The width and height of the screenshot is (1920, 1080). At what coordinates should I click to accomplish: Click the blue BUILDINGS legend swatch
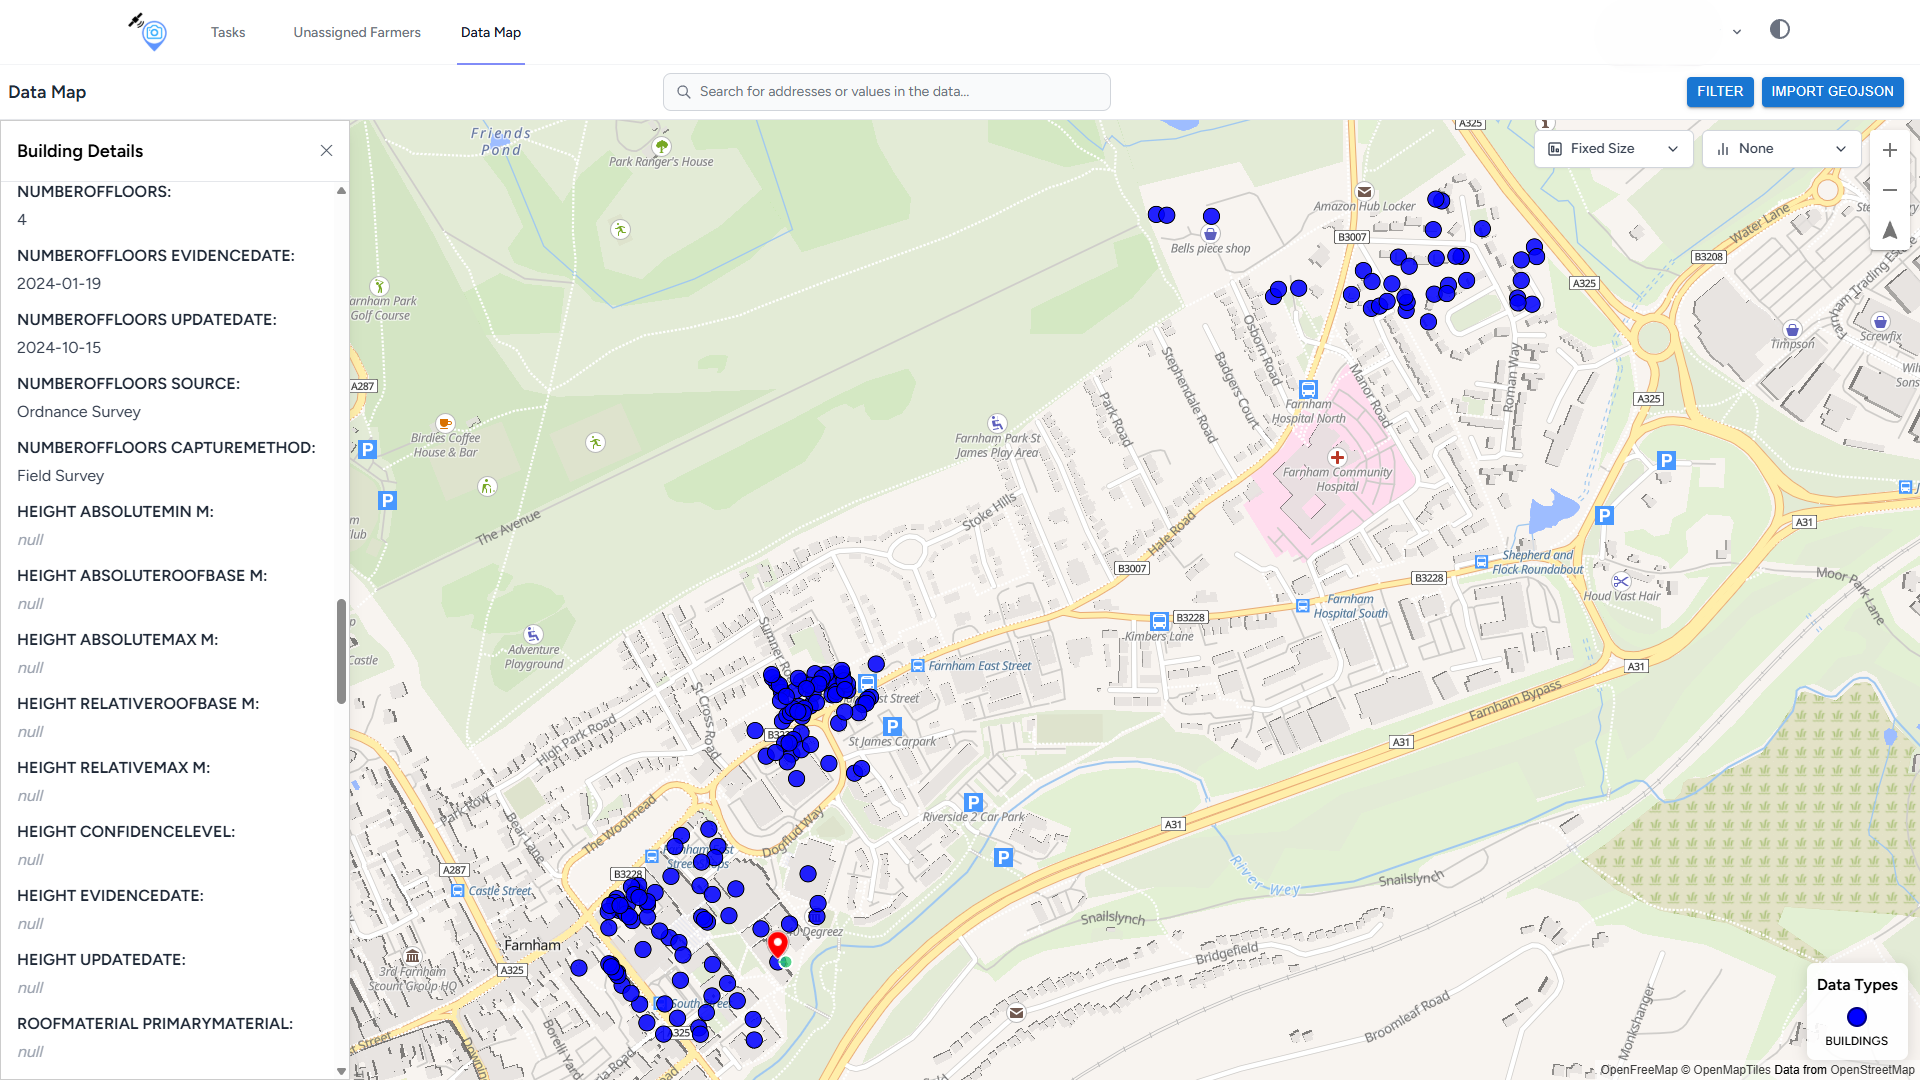pyautogui.click(x=1856, y=1017)
